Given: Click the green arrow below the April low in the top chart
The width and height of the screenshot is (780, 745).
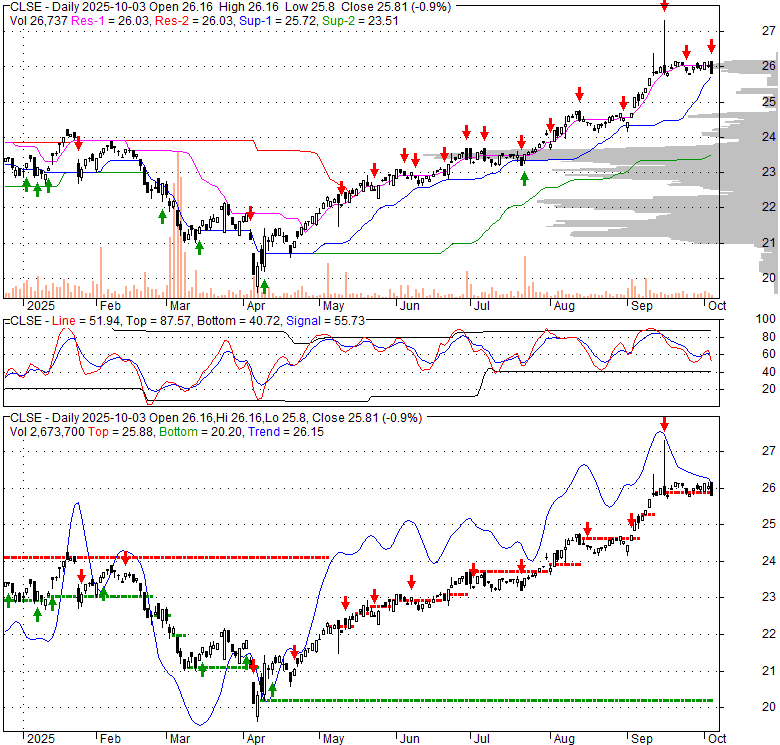Looking at the screenshot, I should pos(264,287).
